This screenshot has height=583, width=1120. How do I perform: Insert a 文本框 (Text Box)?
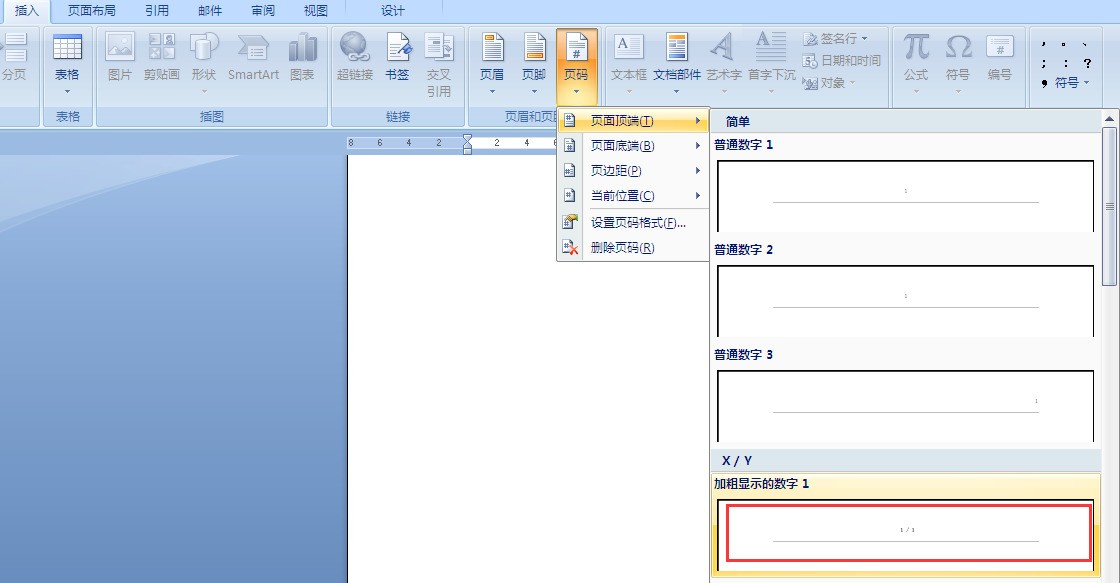628,62
